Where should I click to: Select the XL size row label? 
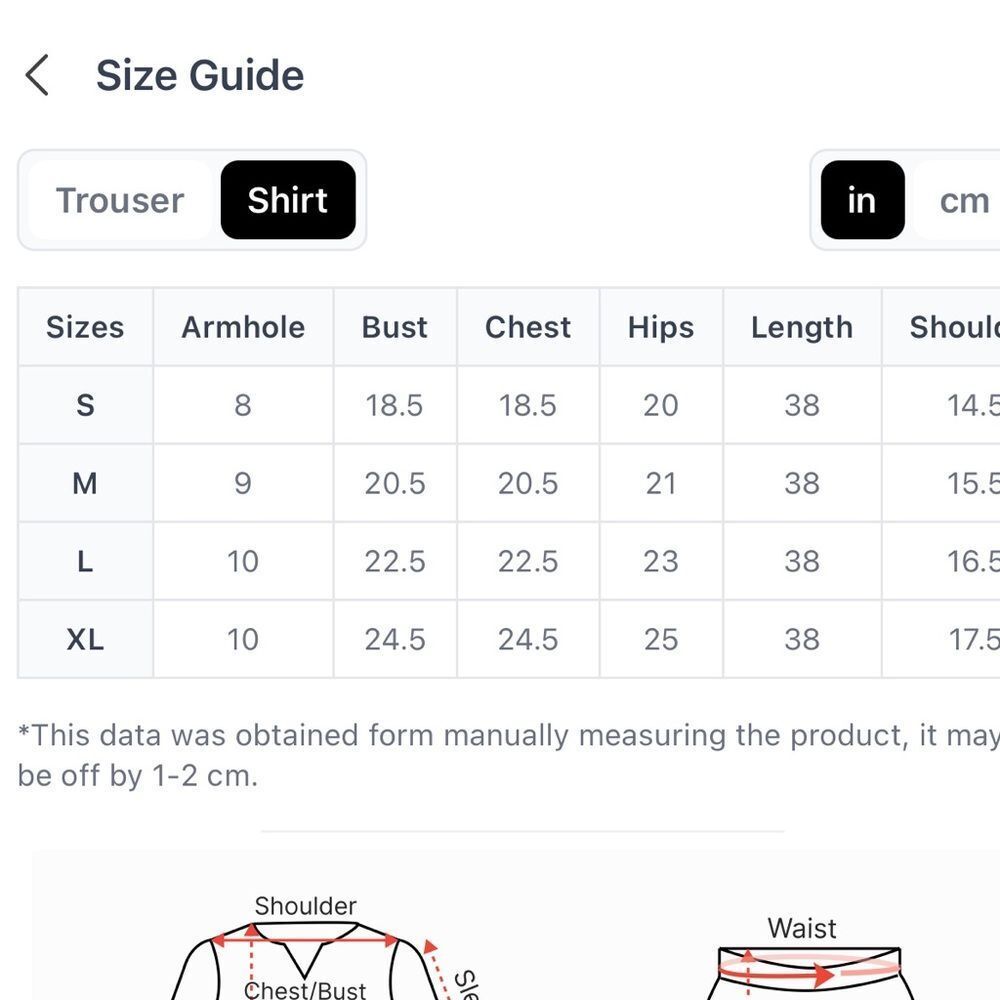pyautogui.click(x=85, y=639)
